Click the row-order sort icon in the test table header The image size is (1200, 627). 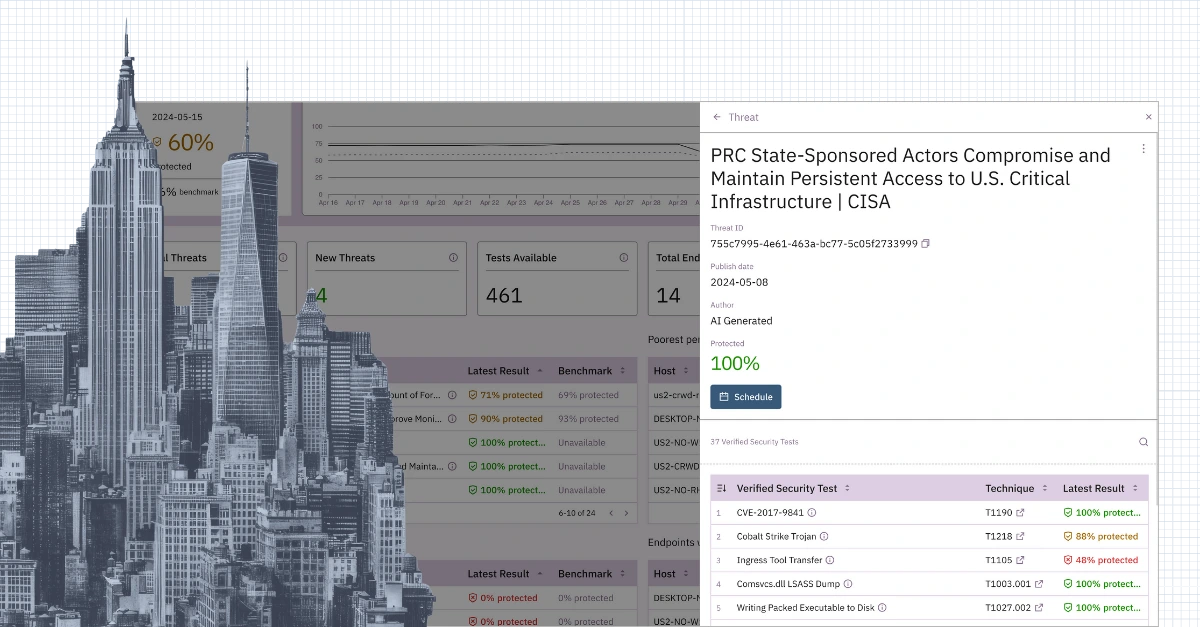pos(721,488)
